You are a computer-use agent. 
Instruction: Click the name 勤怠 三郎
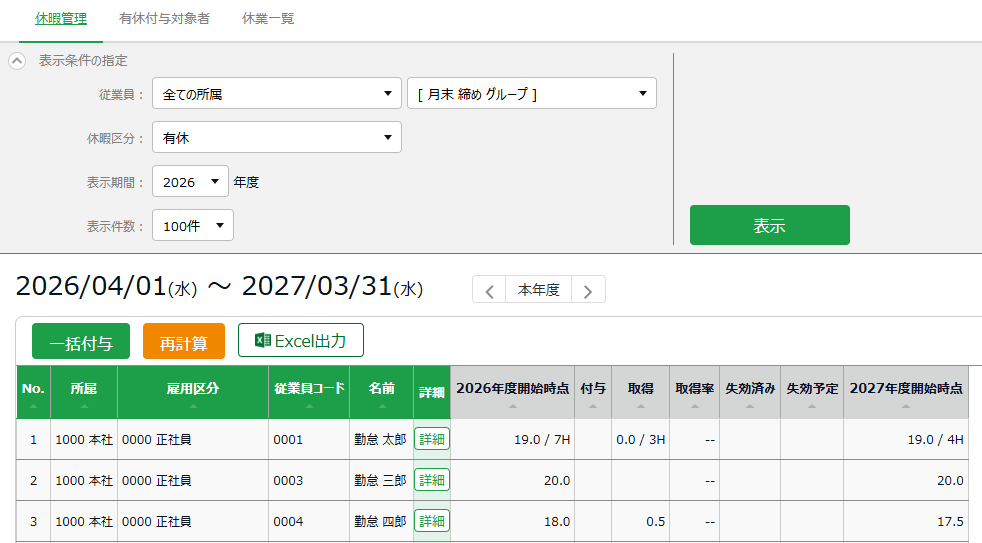380,480
